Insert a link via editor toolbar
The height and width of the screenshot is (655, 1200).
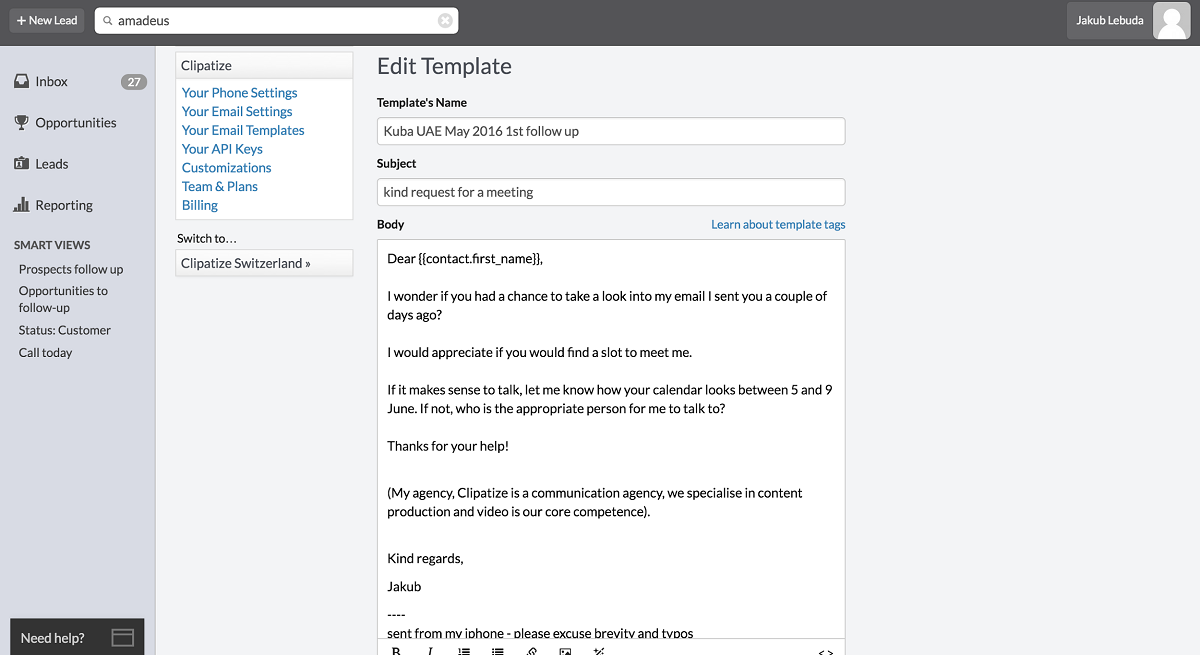(531, 650)
